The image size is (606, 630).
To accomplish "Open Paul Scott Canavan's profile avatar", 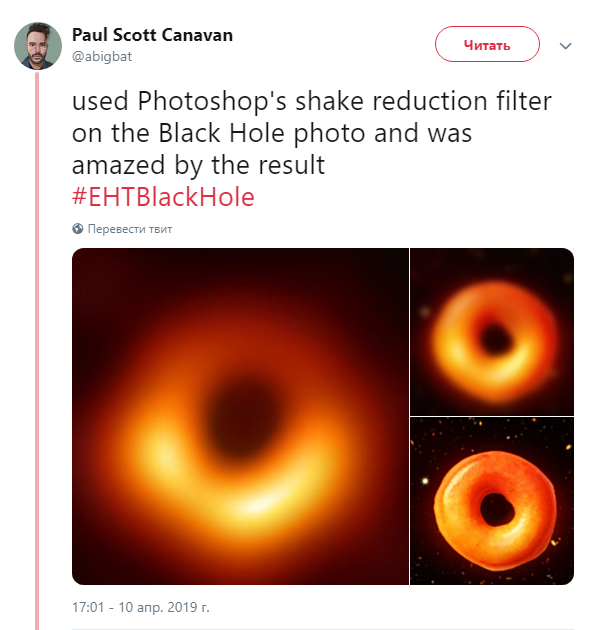I will [x=38, y=46].
